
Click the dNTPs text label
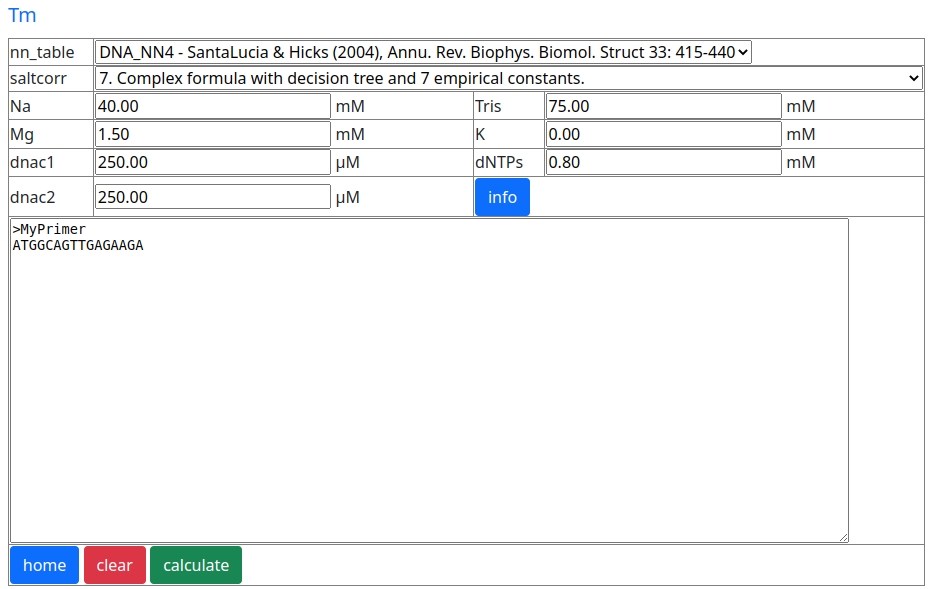499,162
